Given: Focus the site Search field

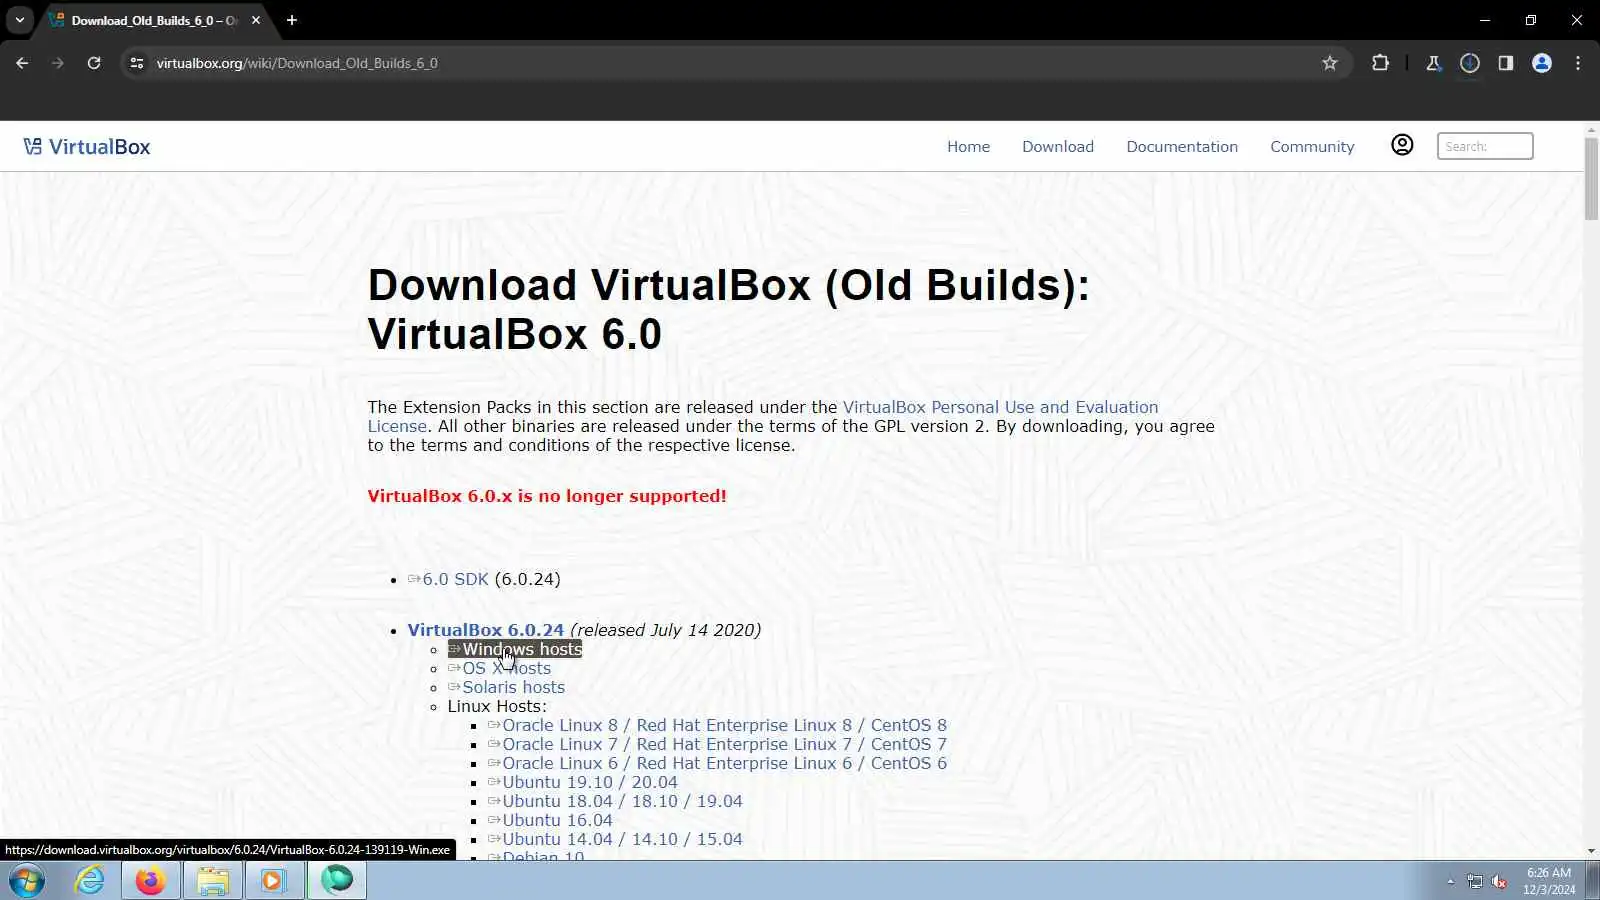Looking at the screenshot, I should tap(1485, 146).
